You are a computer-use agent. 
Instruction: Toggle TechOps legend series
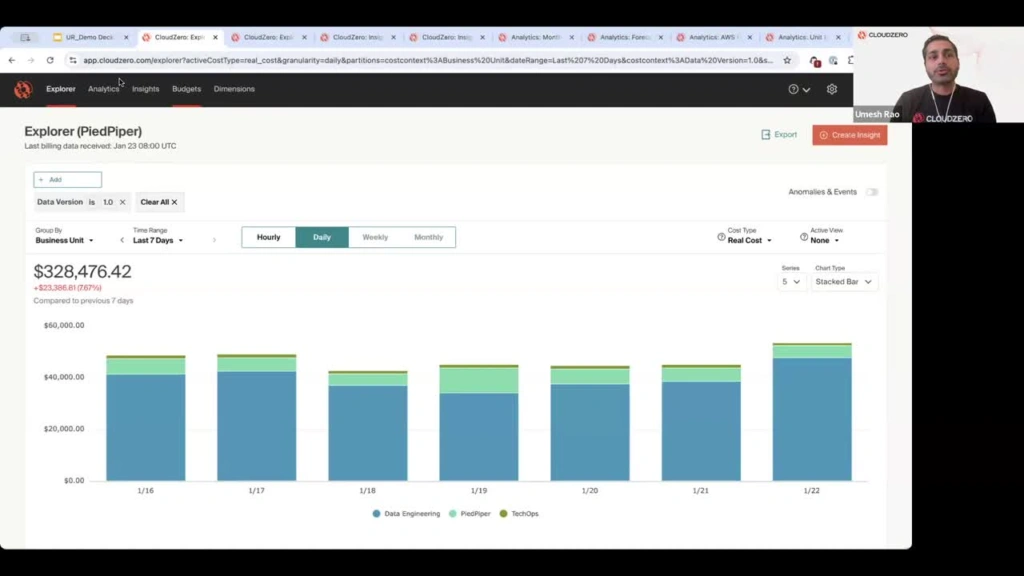click(x=519, y=514)
